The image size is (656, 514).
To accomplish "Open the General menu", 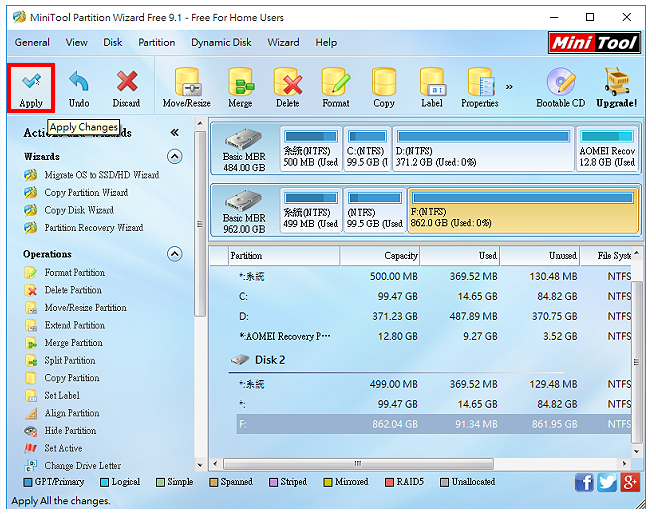I will [32, 42].
